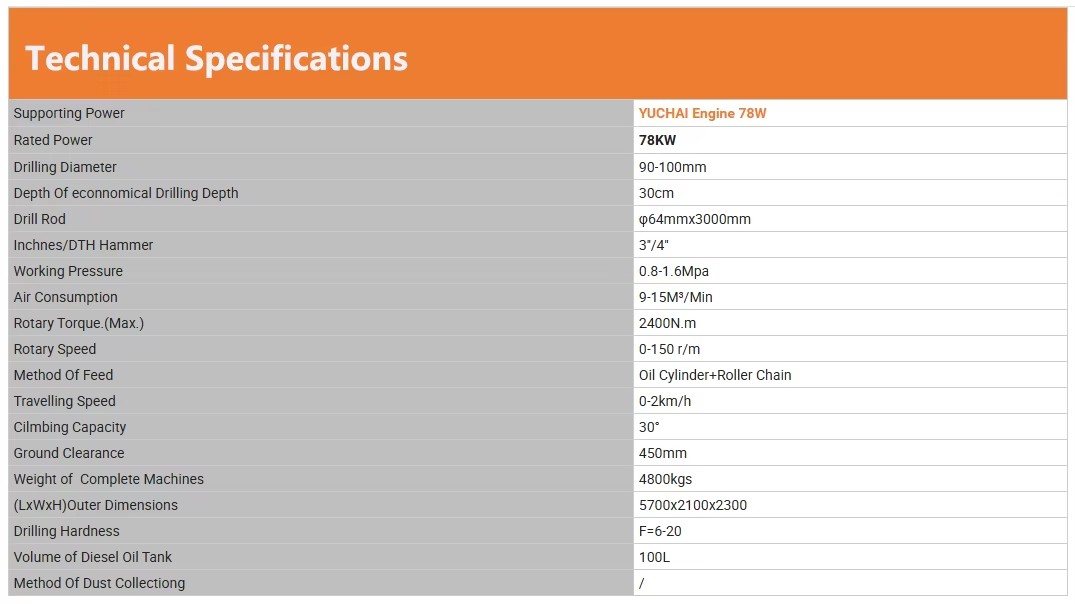Click the Technical Specifications heading

click(217, 59)
